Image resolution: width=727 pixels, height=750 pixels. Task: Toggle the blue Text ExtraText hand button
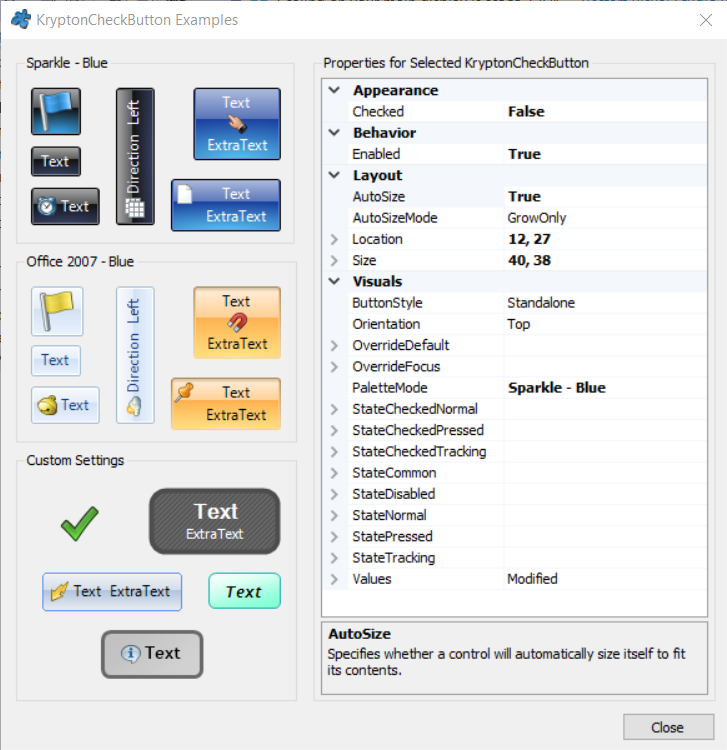[237, 124]
